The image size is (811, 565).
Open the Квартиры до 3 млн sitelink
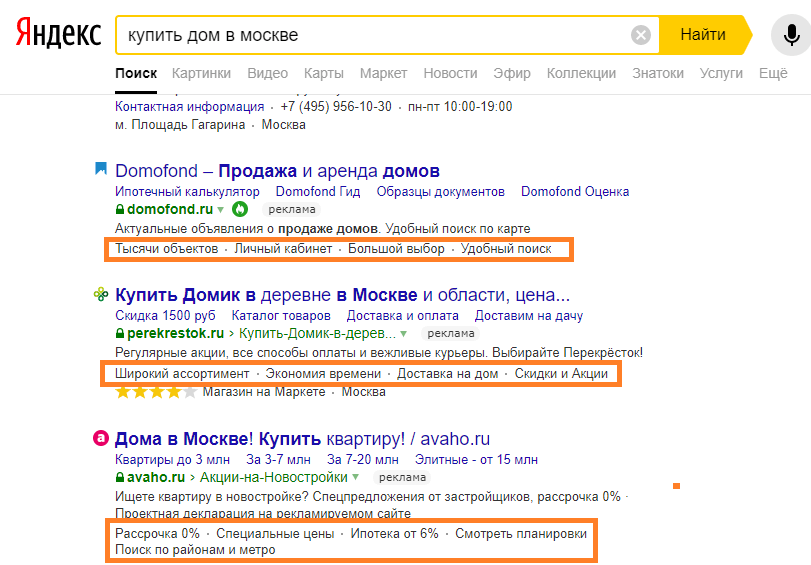click(x=172, y=459)
